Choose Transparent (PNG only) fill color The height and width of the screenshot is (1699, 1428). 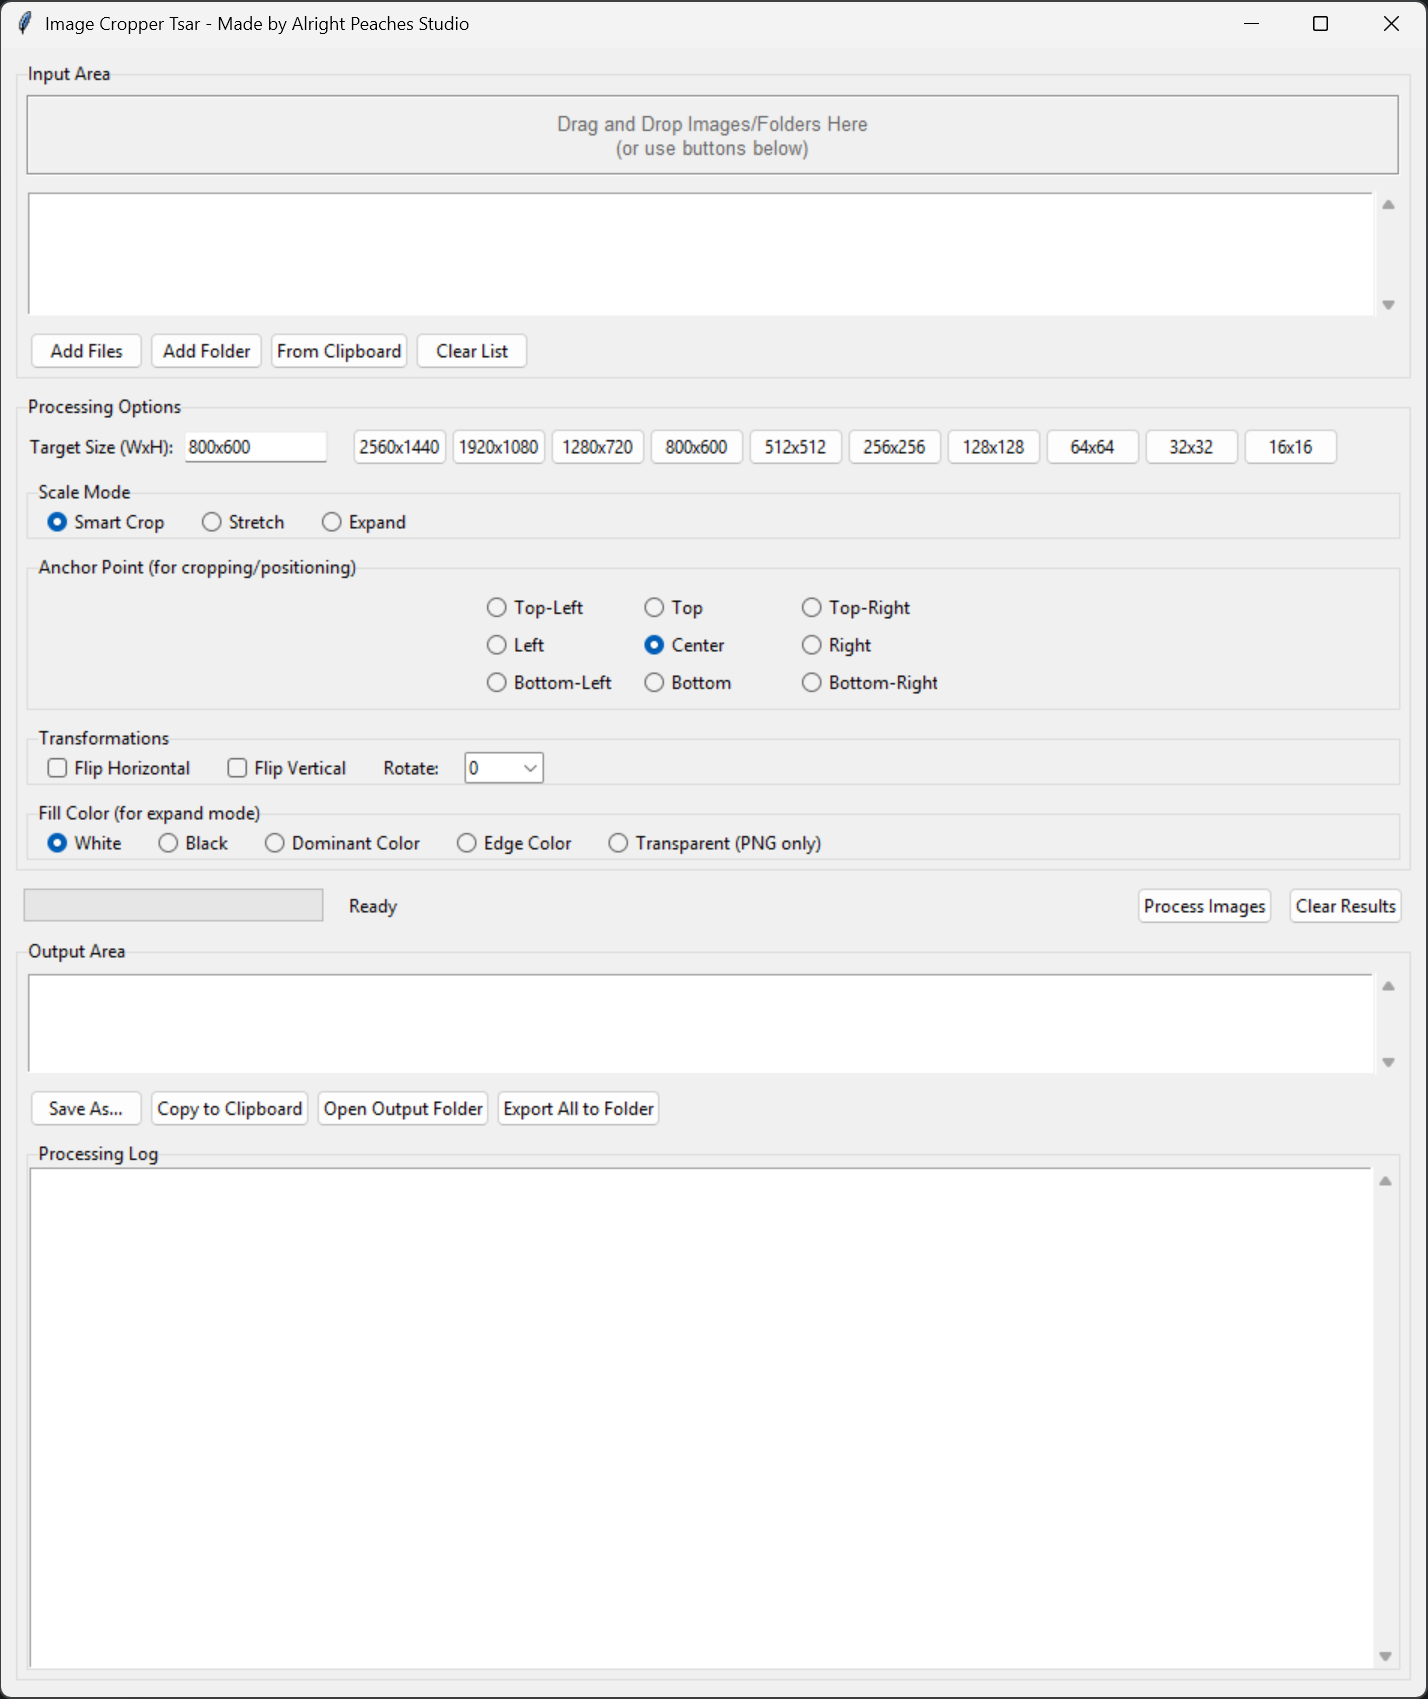click(619, 843)
